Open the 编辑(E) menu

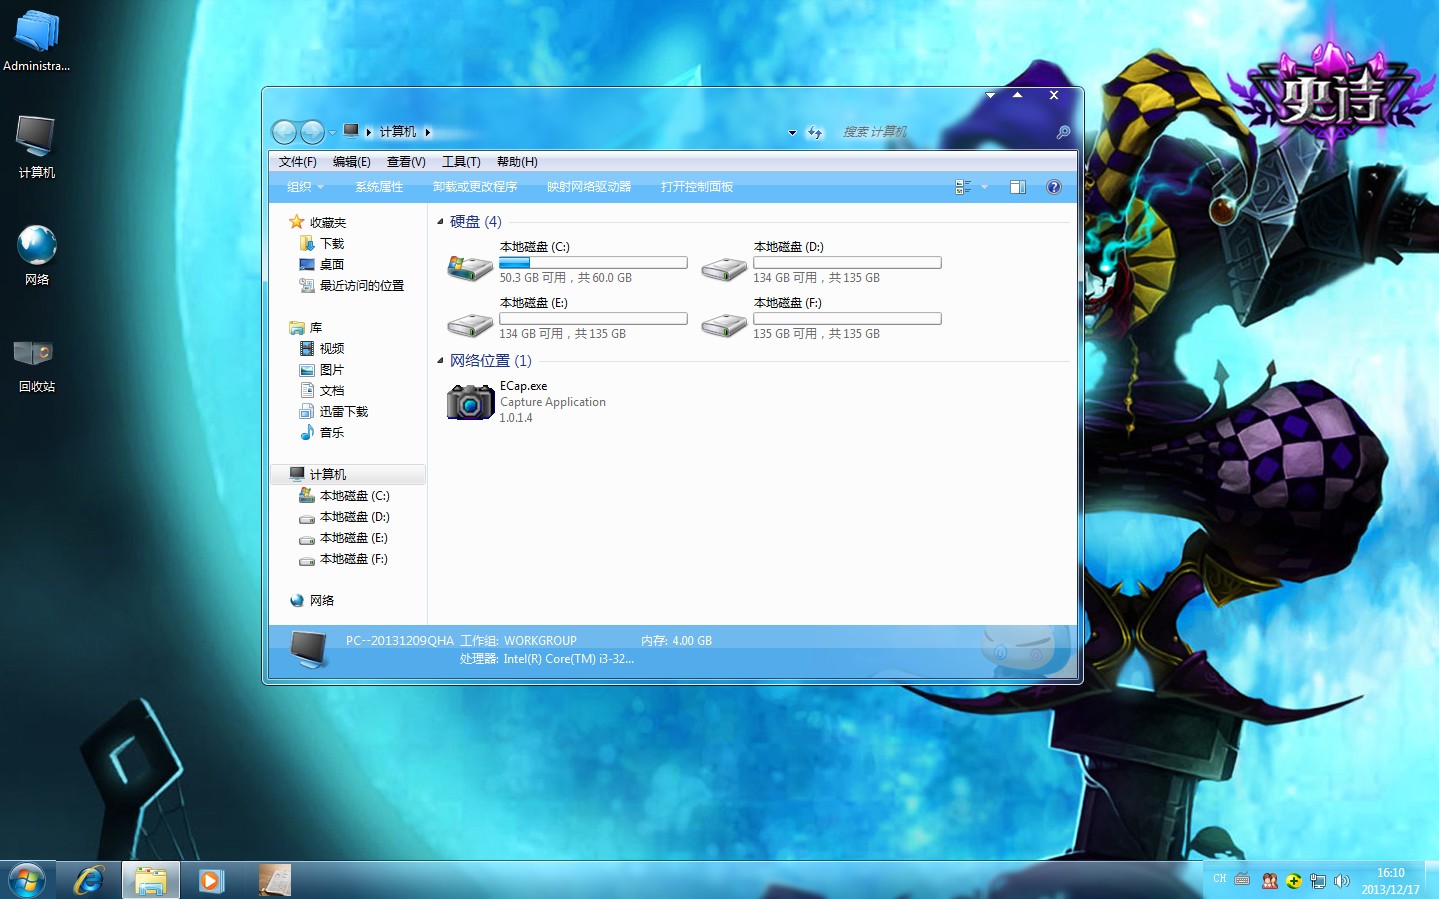click(x=351, y=162)
